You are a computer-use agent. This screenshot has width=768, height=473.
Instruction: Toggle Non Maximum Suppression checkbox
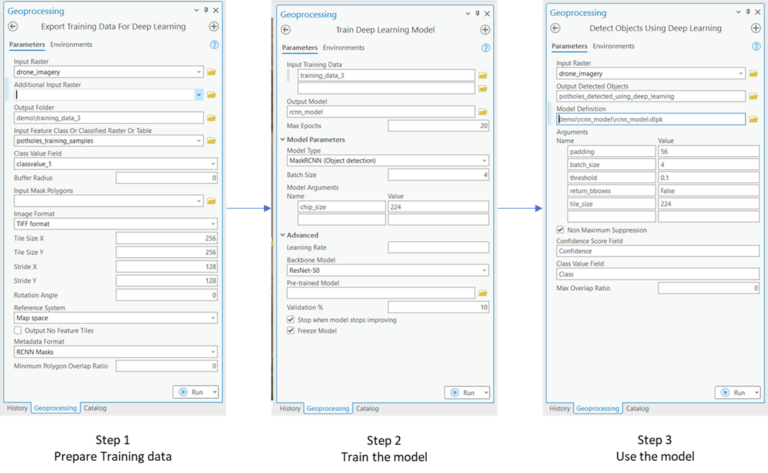[560, 229]
